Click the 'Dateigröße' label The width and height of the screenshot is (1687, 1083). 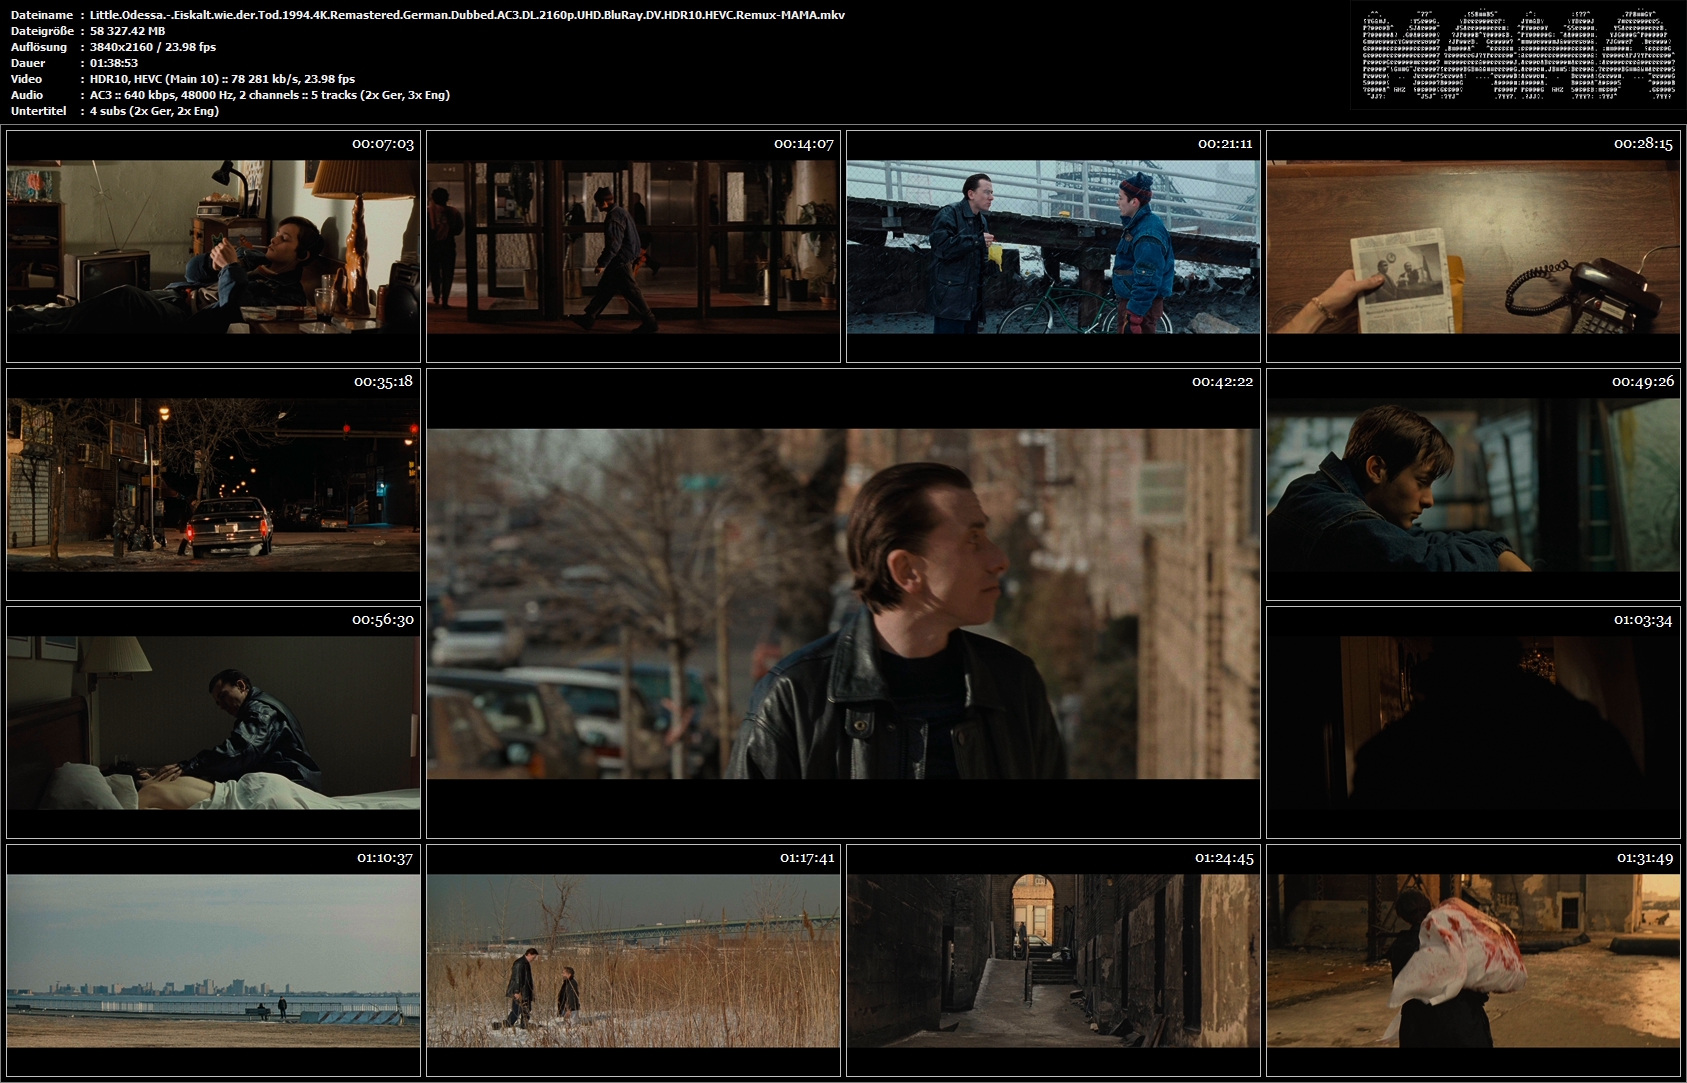pos(42,31)
